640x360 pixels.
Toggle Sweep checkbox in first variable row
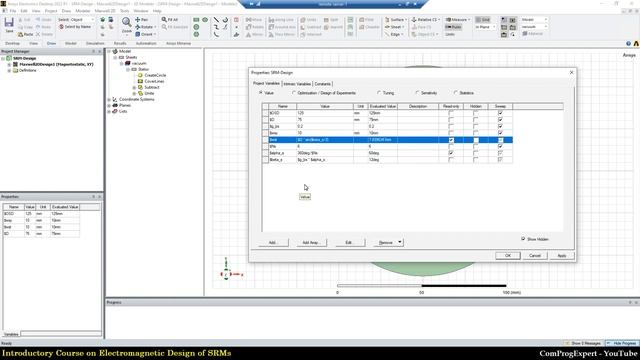(x=500, y=113)
